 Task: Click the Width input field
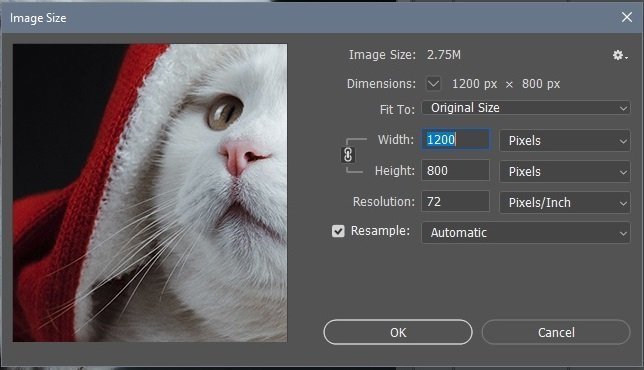click(x=455, y=140)
